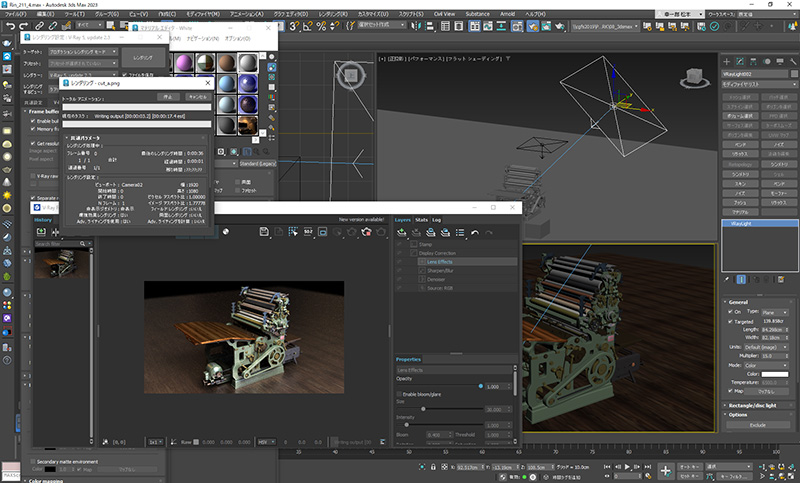Click the stop render teapot icon in VFB

pos(366,232)
